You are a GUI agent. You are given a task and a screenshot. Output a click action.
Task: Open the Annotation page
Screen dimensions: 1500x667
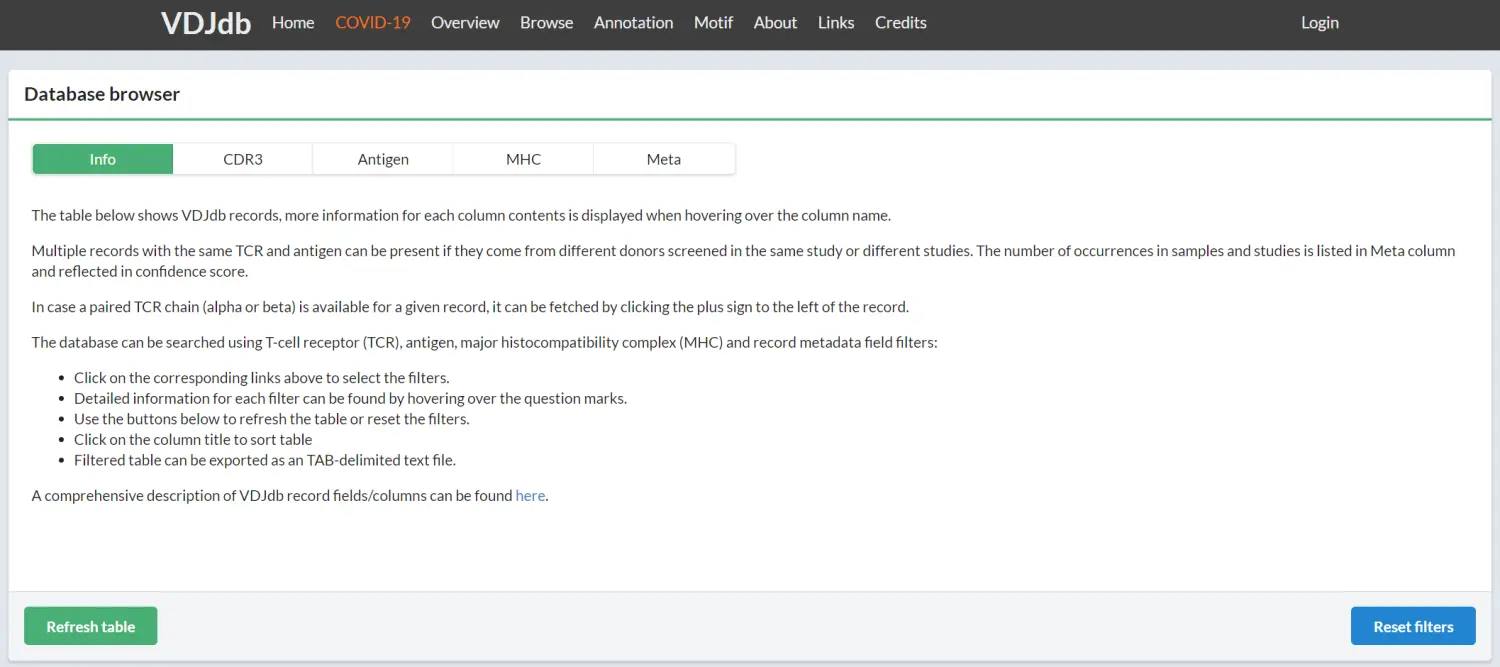click(x=634, y=22)
